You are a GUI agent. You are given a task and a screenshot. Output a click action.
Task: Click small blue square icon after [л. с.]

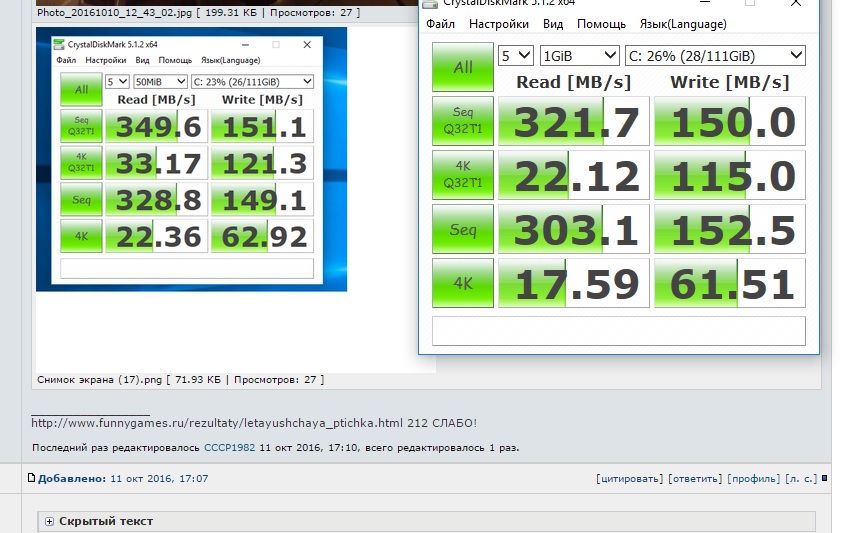pyautogui.click(x=824, y=479)
